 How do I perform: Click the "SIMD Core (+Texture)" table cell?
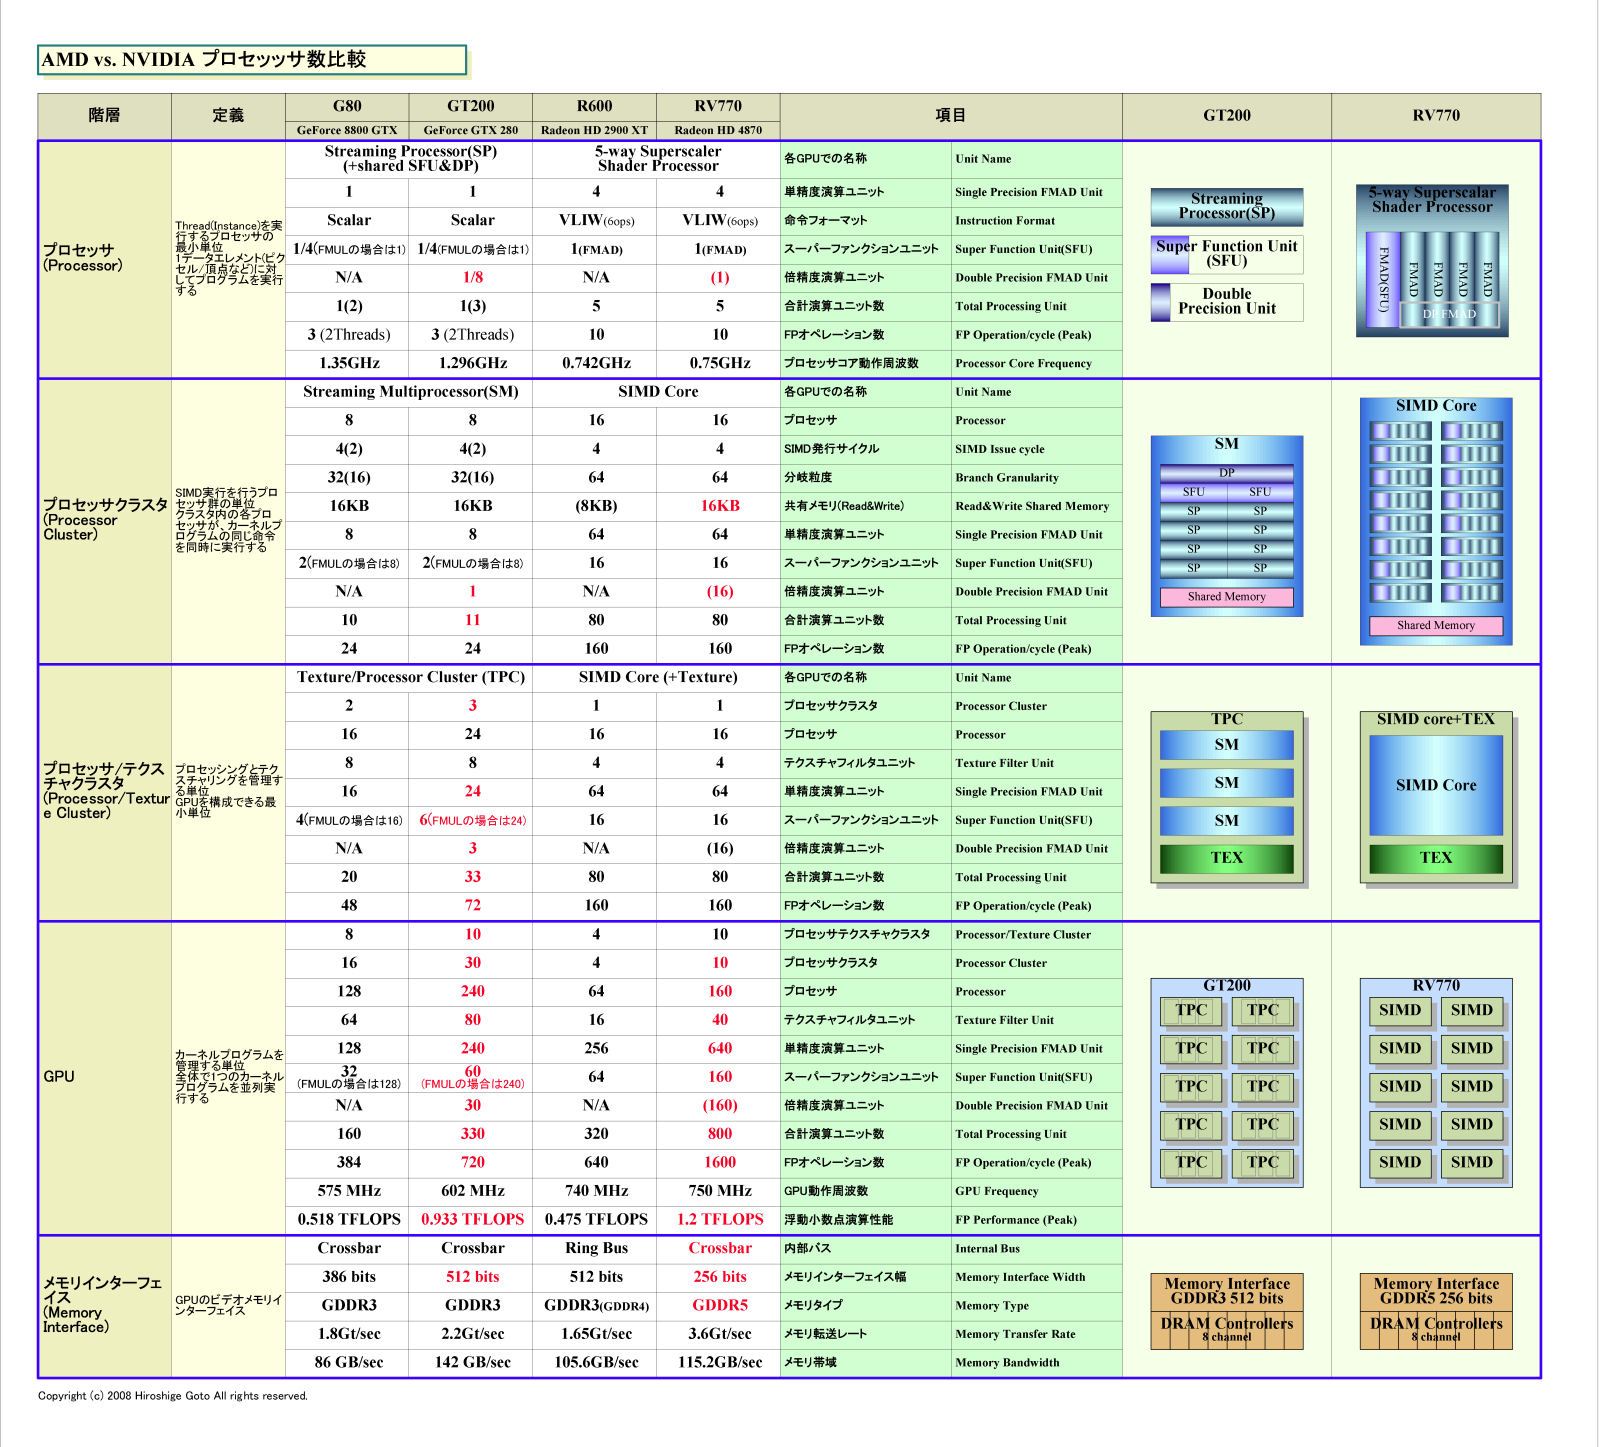tap(657, 677)
